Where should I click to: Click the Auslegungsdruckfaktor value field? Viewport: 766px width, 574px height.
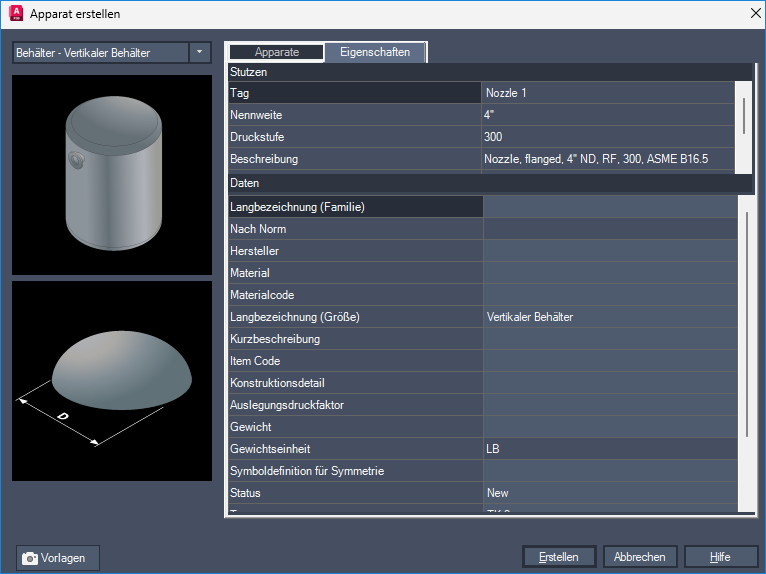610,404
